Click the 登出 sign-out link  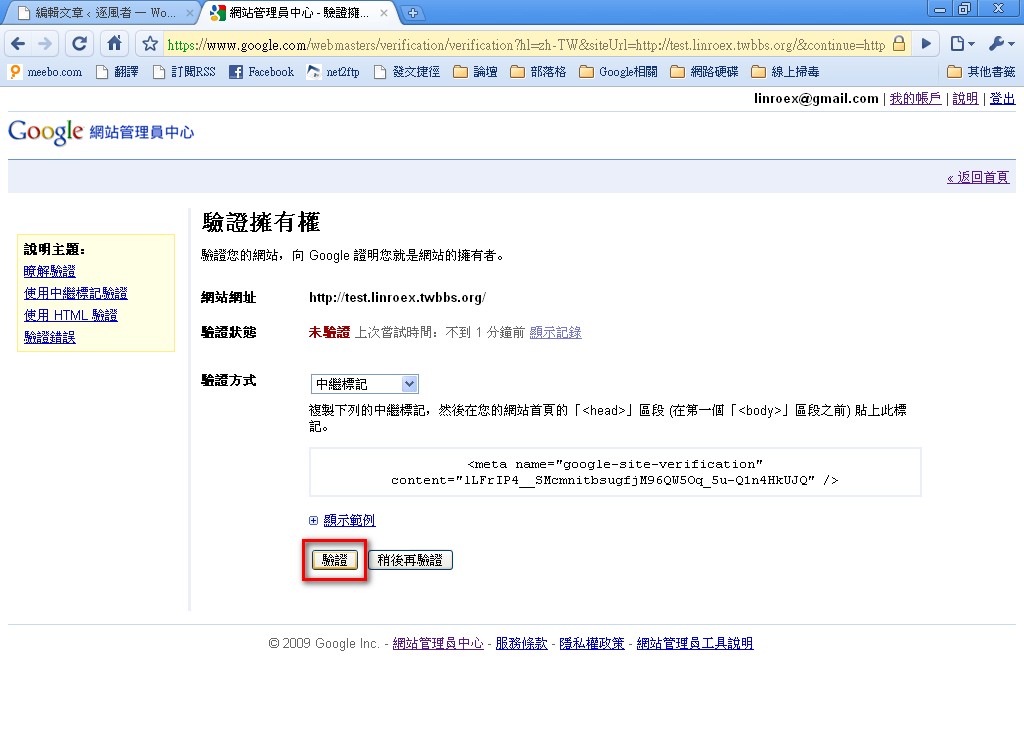[x=1002, y=99]
